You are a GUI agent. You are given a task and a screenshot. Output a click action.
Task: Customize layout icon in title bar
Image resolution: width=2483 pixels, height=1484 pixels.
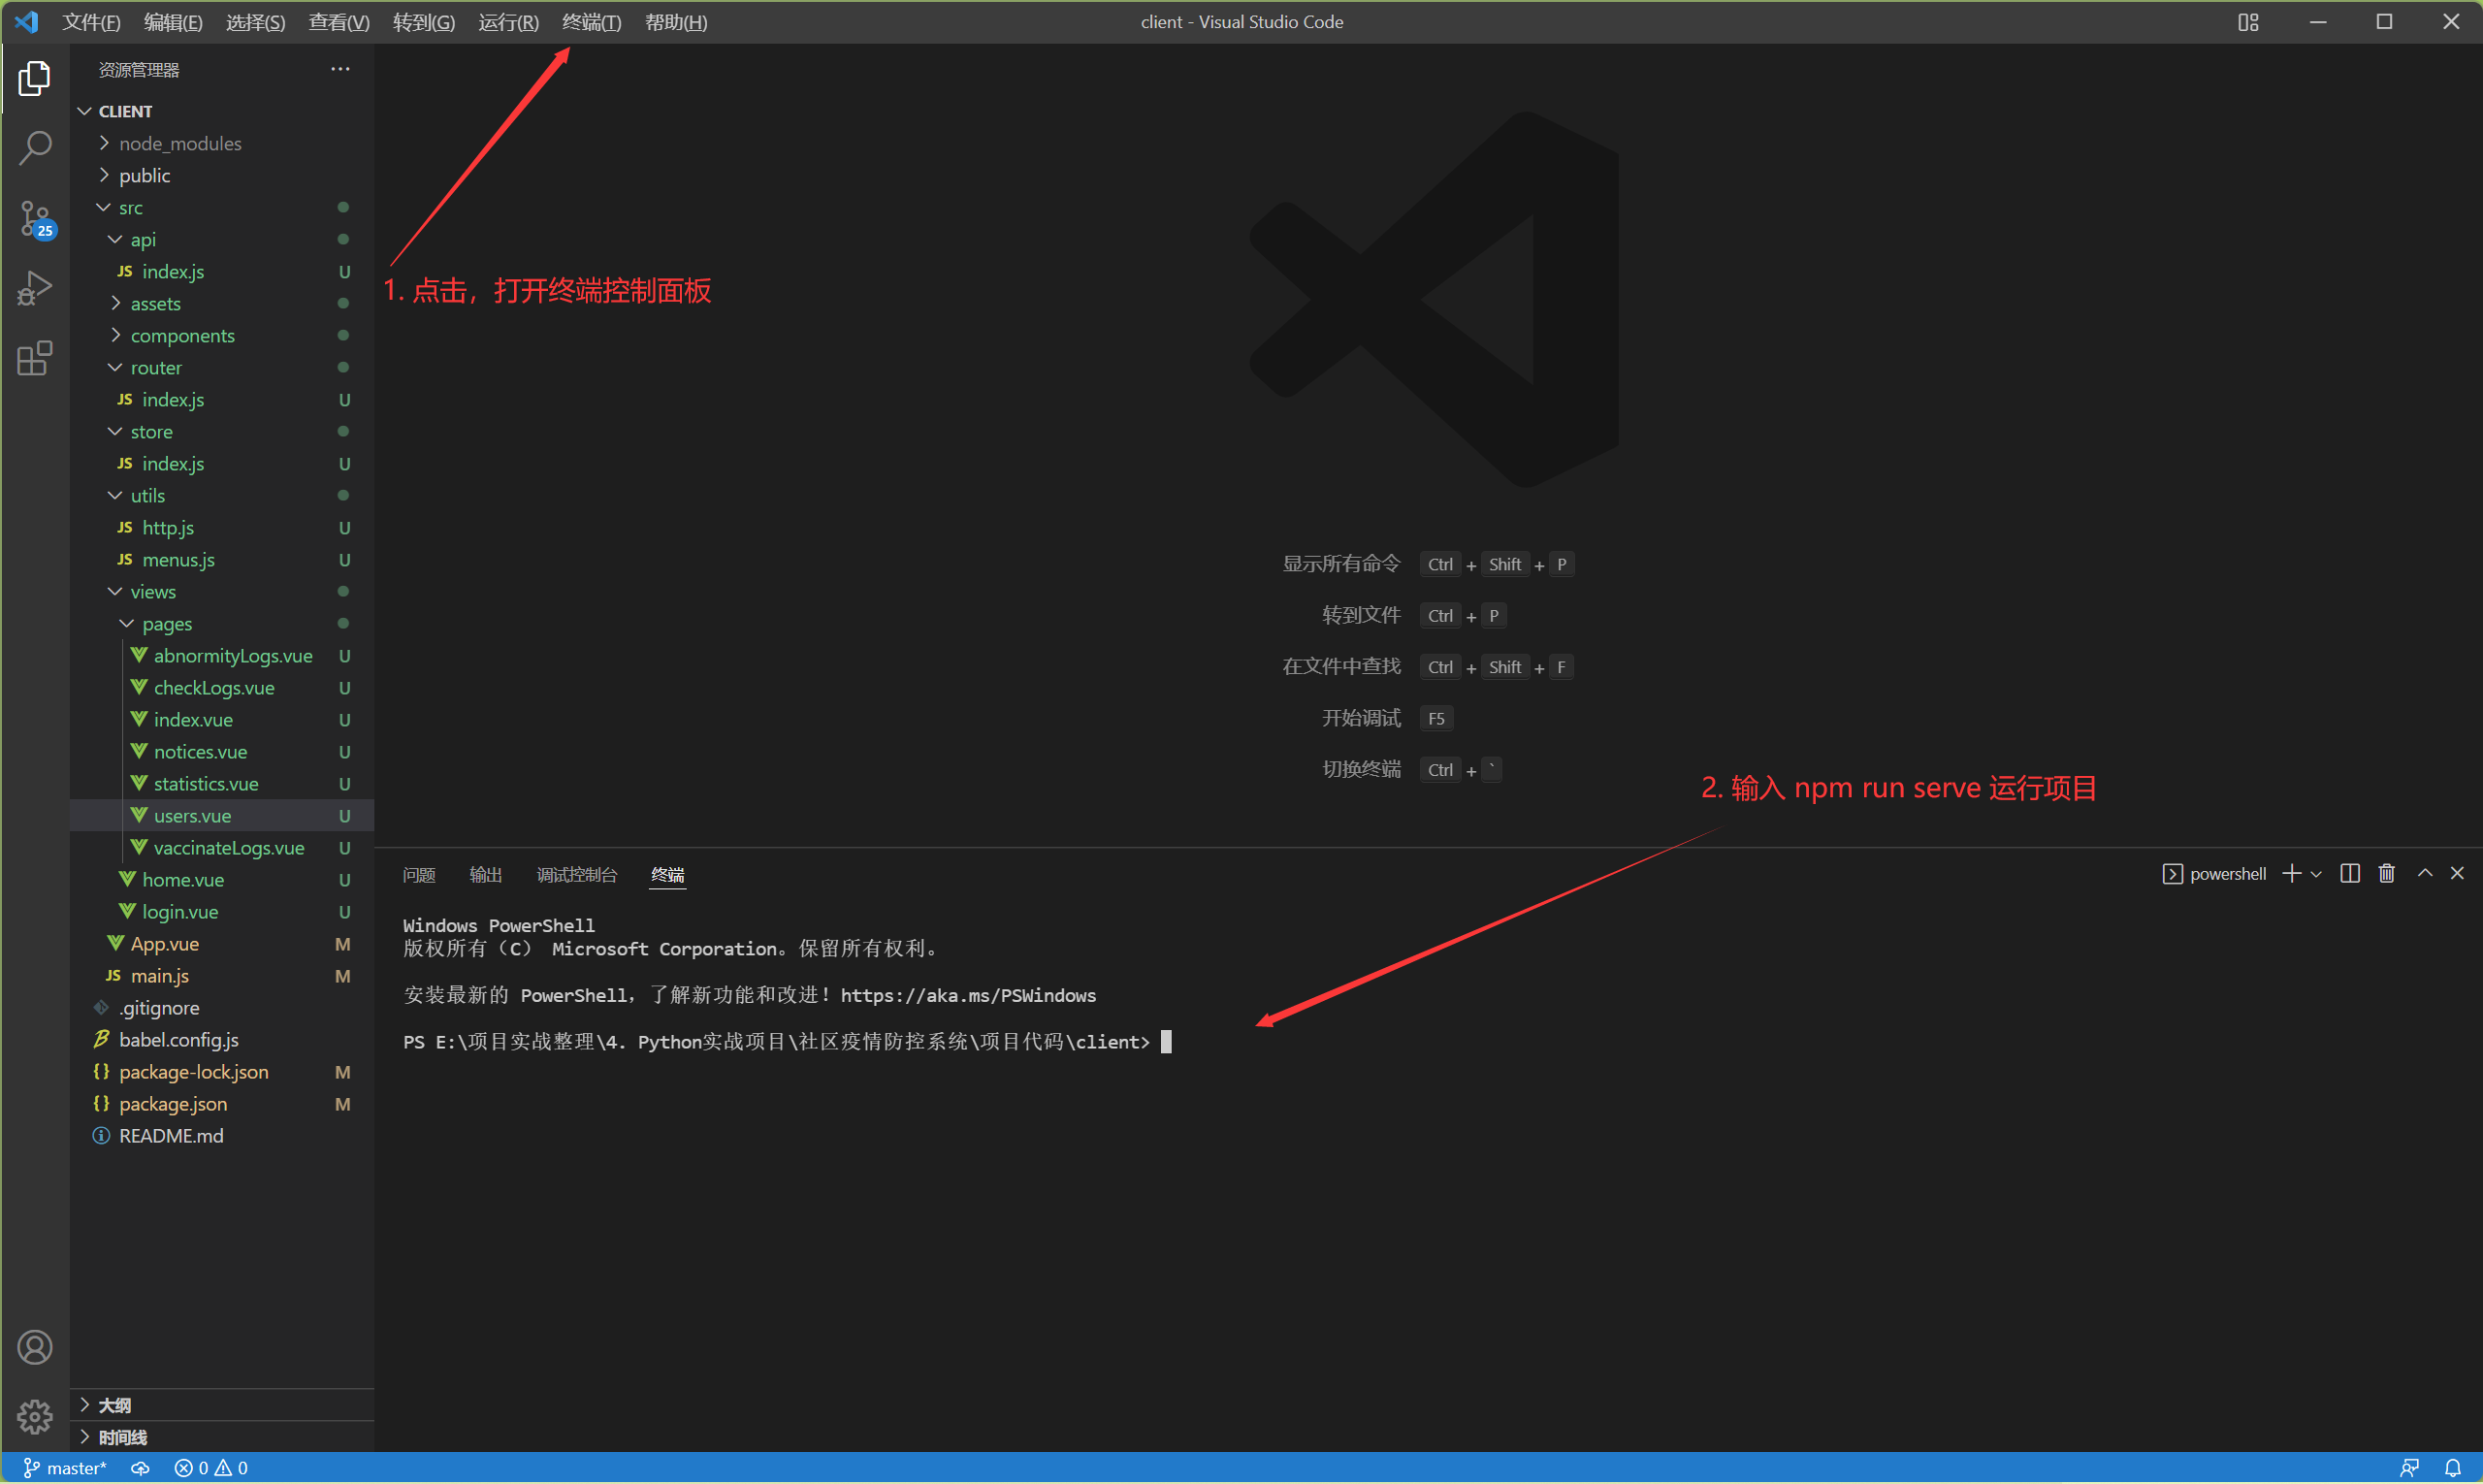[x=2248, y=22]
